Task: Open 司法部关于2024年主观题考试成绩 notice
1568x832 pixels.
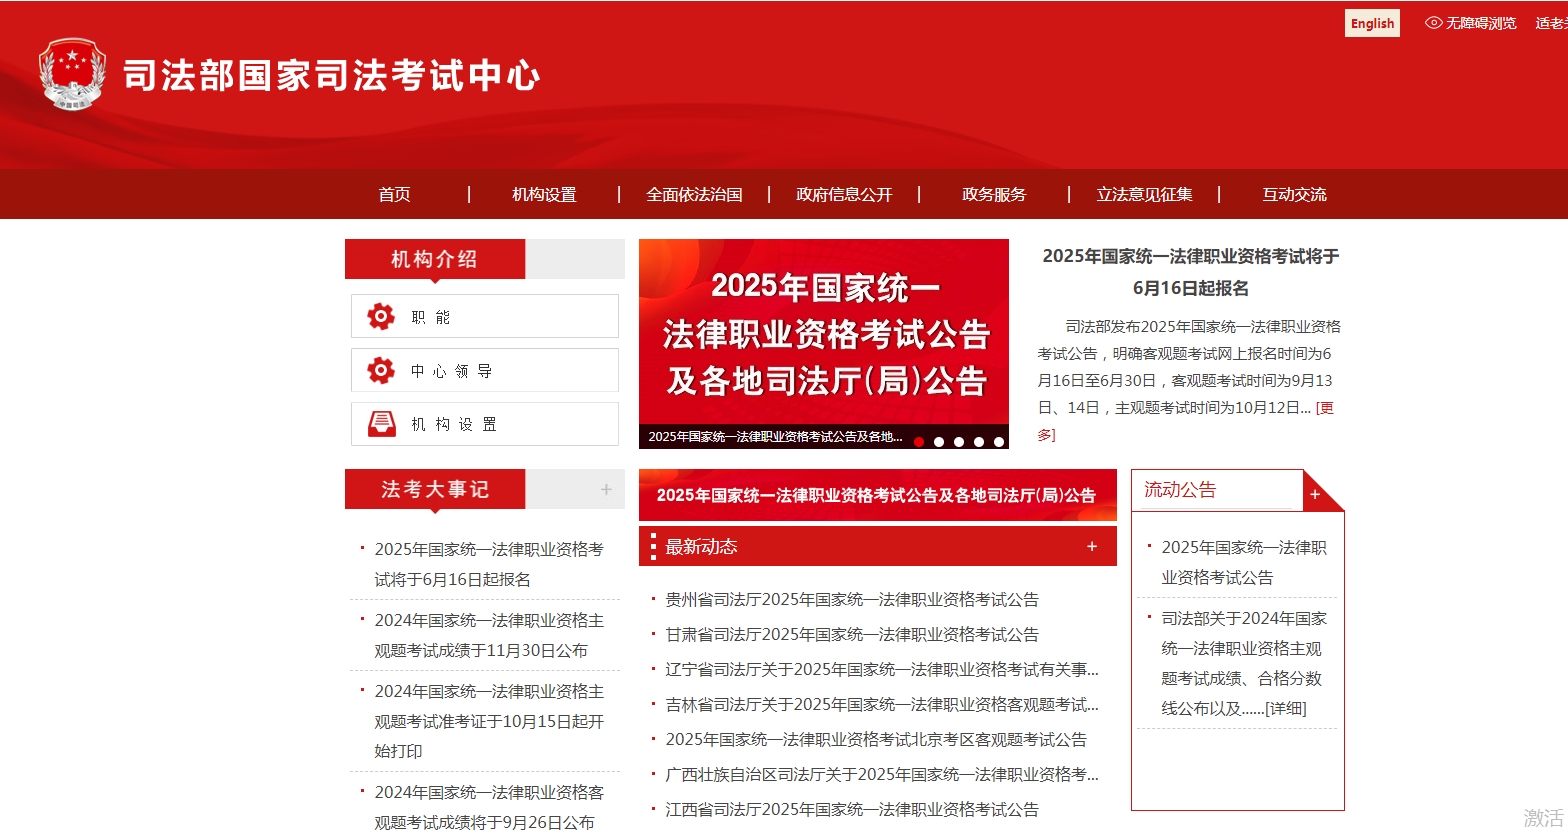Action: click(x=1244, y=663)
